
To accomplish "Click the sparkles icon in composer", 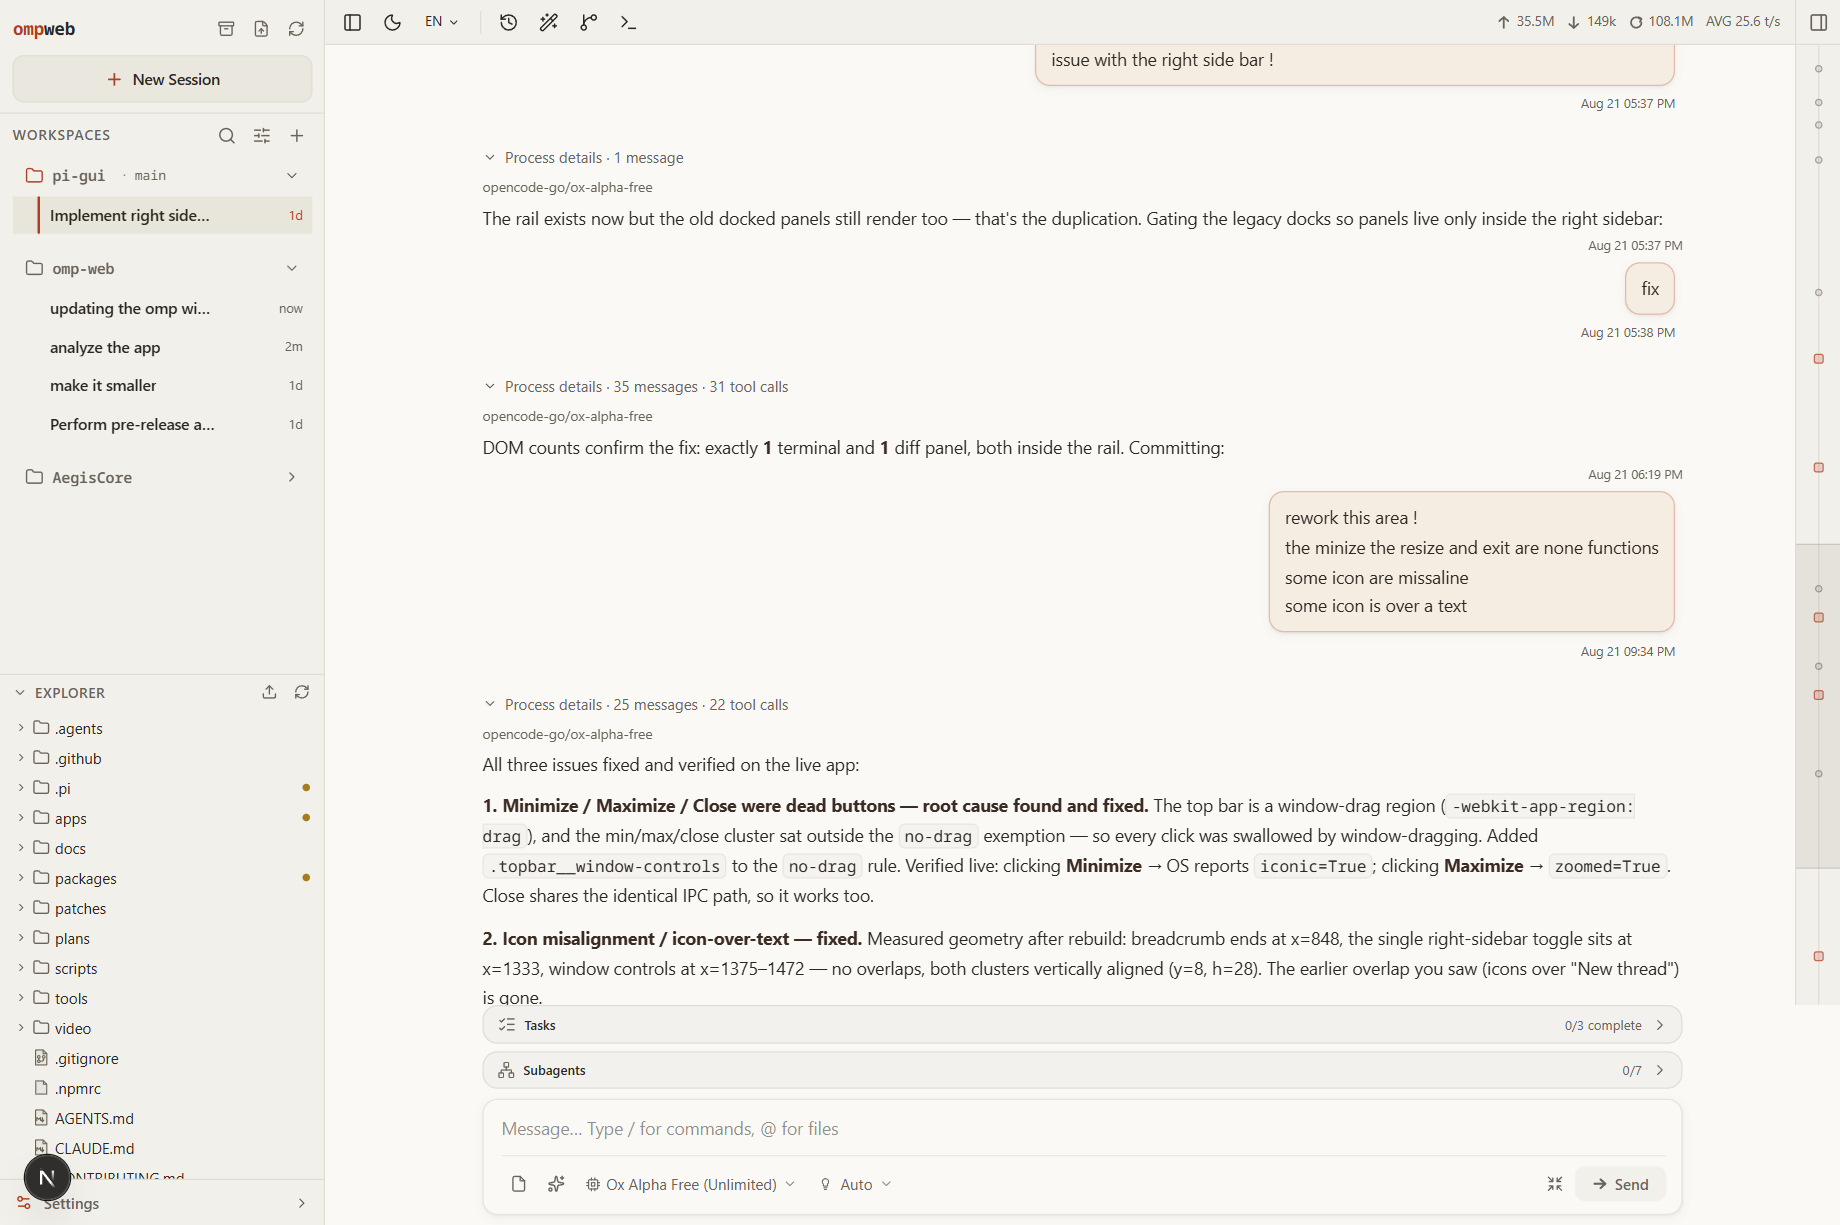I will pos(556,1184).
